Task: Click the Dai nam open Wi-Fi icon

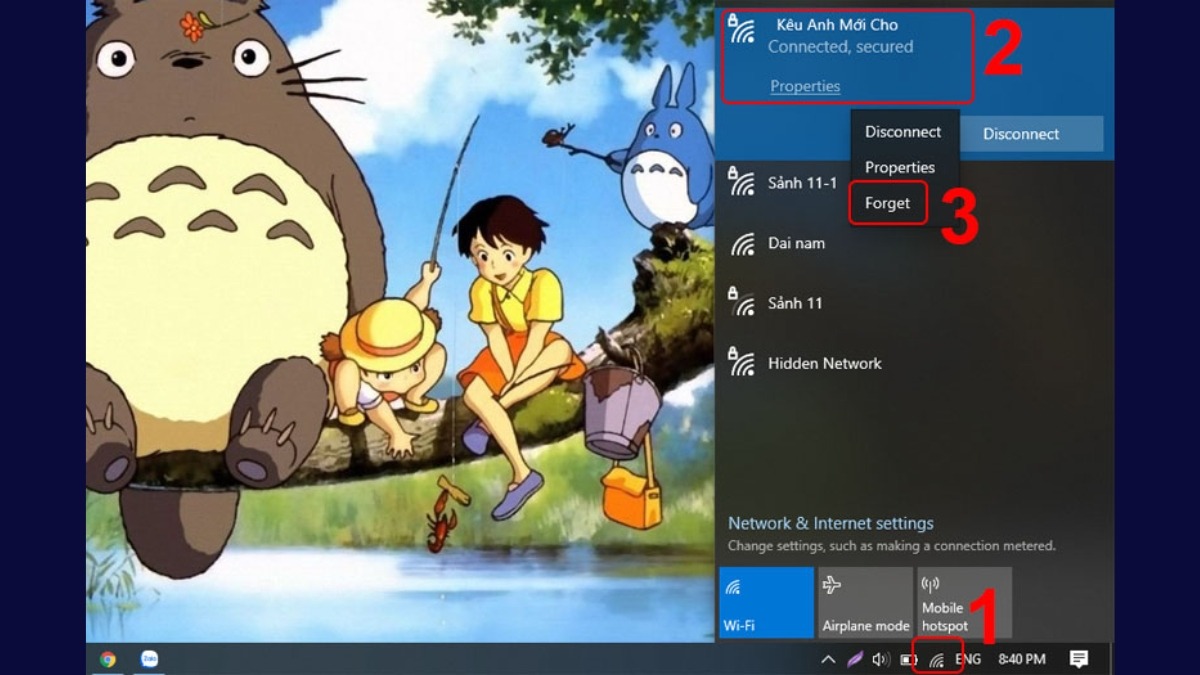Action: 742,244
